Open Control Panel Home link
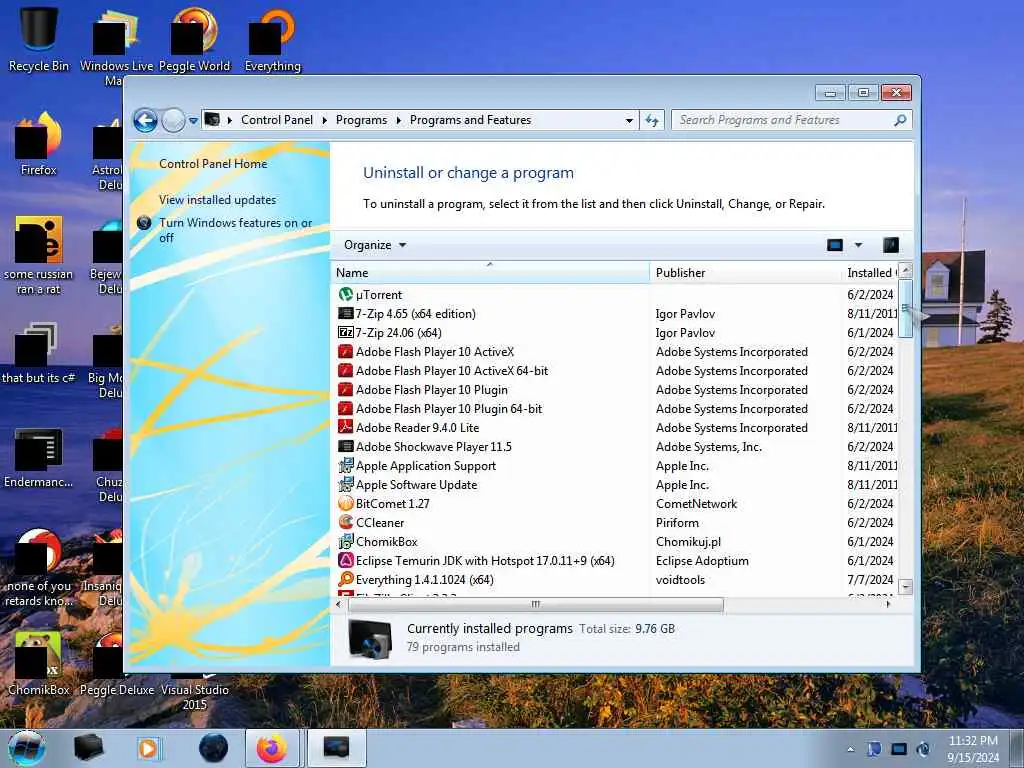The width and height of the screenshot is (1024, 768). (x=213, y=163)
